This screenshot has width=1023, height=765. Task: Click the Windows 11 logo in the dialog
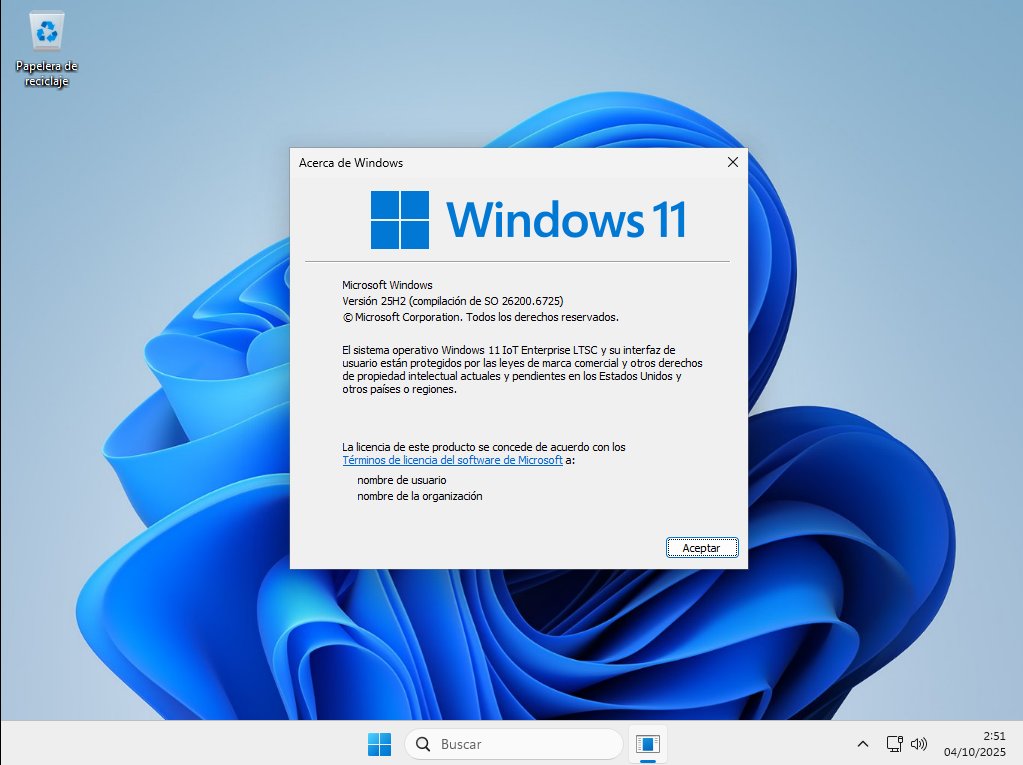[x=528, y=220]
